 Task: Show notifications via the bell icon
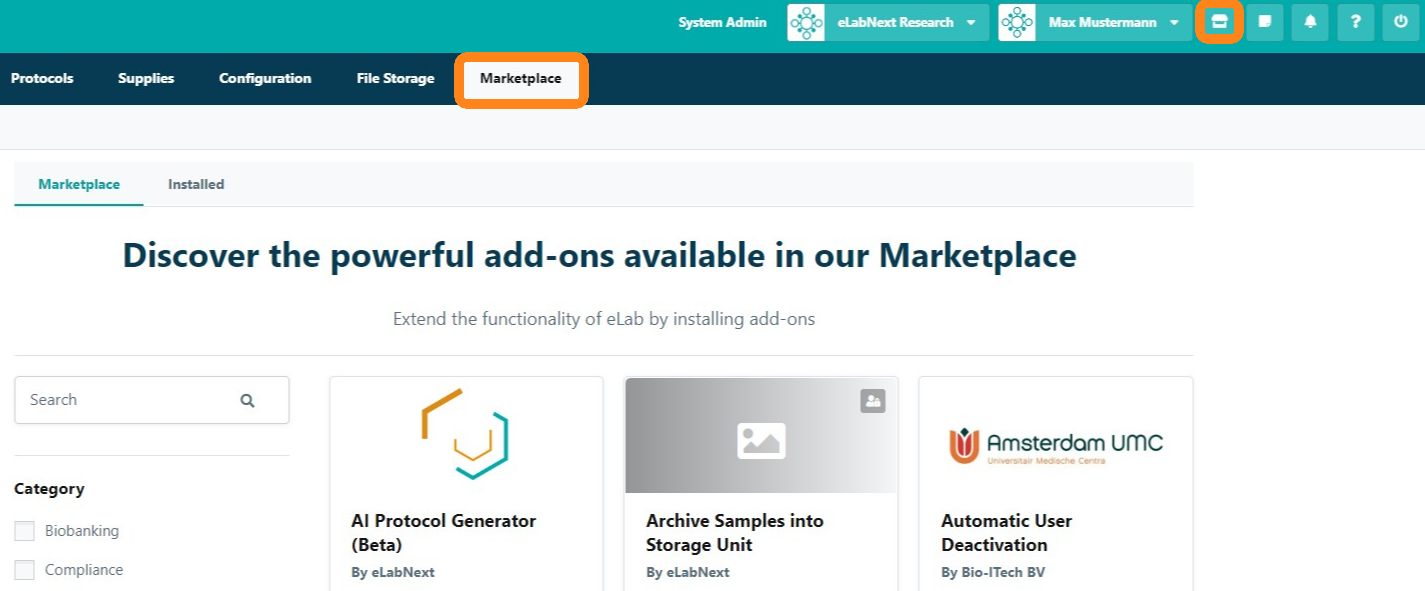point(1310,22)
